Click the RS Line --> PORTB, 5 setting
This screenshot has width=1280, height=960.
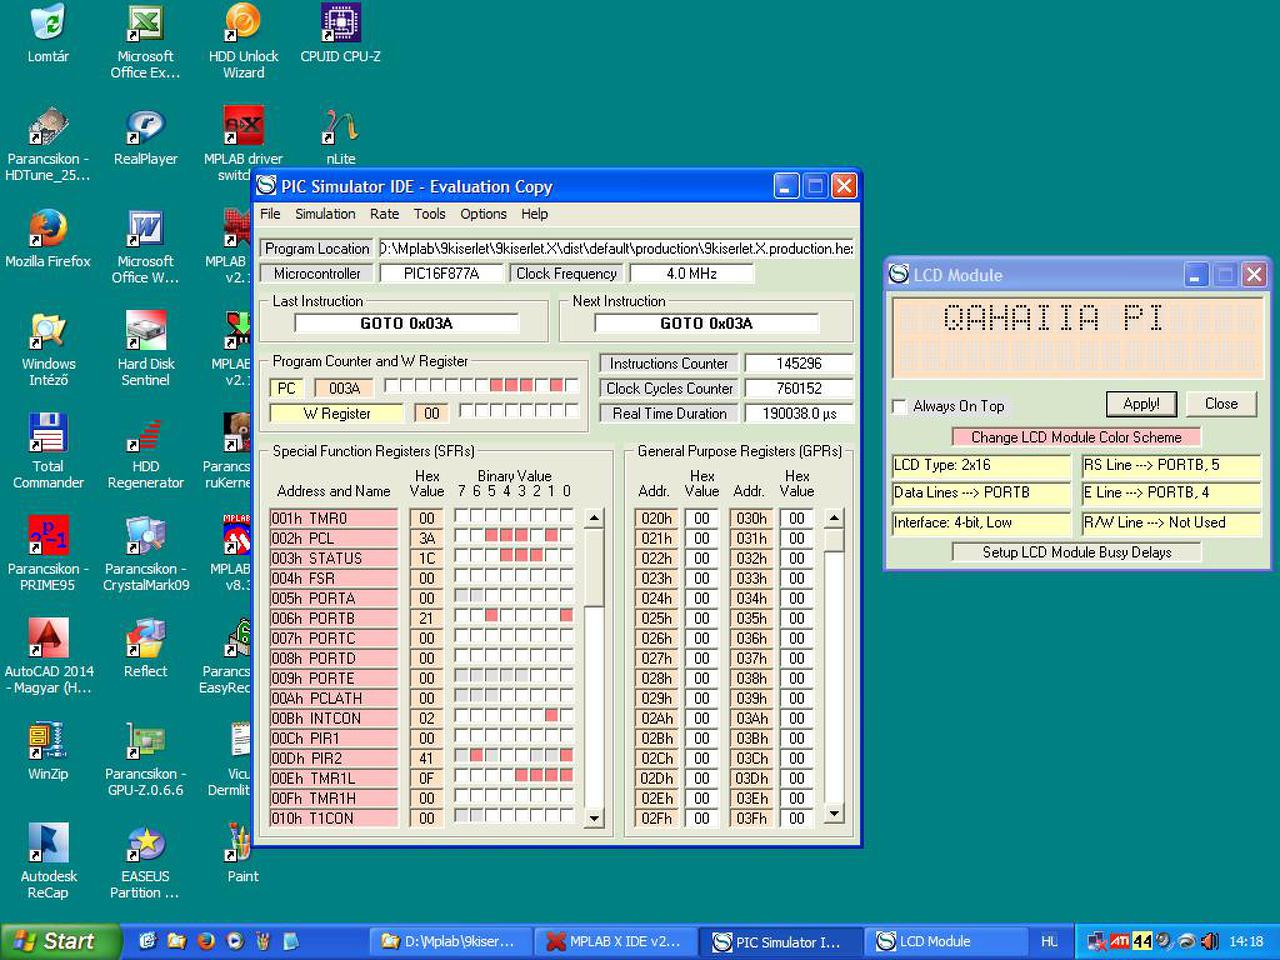(1171, 465)
